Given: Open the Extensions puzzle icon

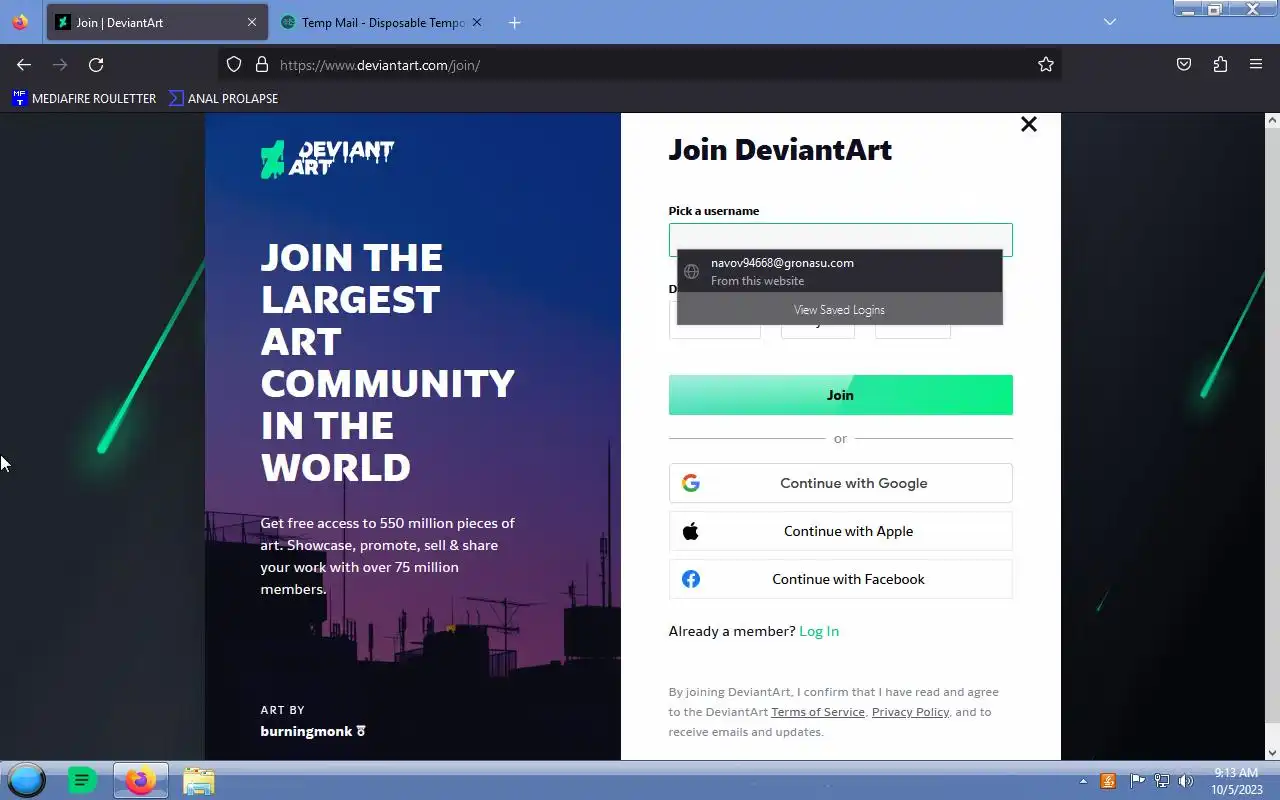Looking at the screenshot, I should click(x=1220, y=65).
